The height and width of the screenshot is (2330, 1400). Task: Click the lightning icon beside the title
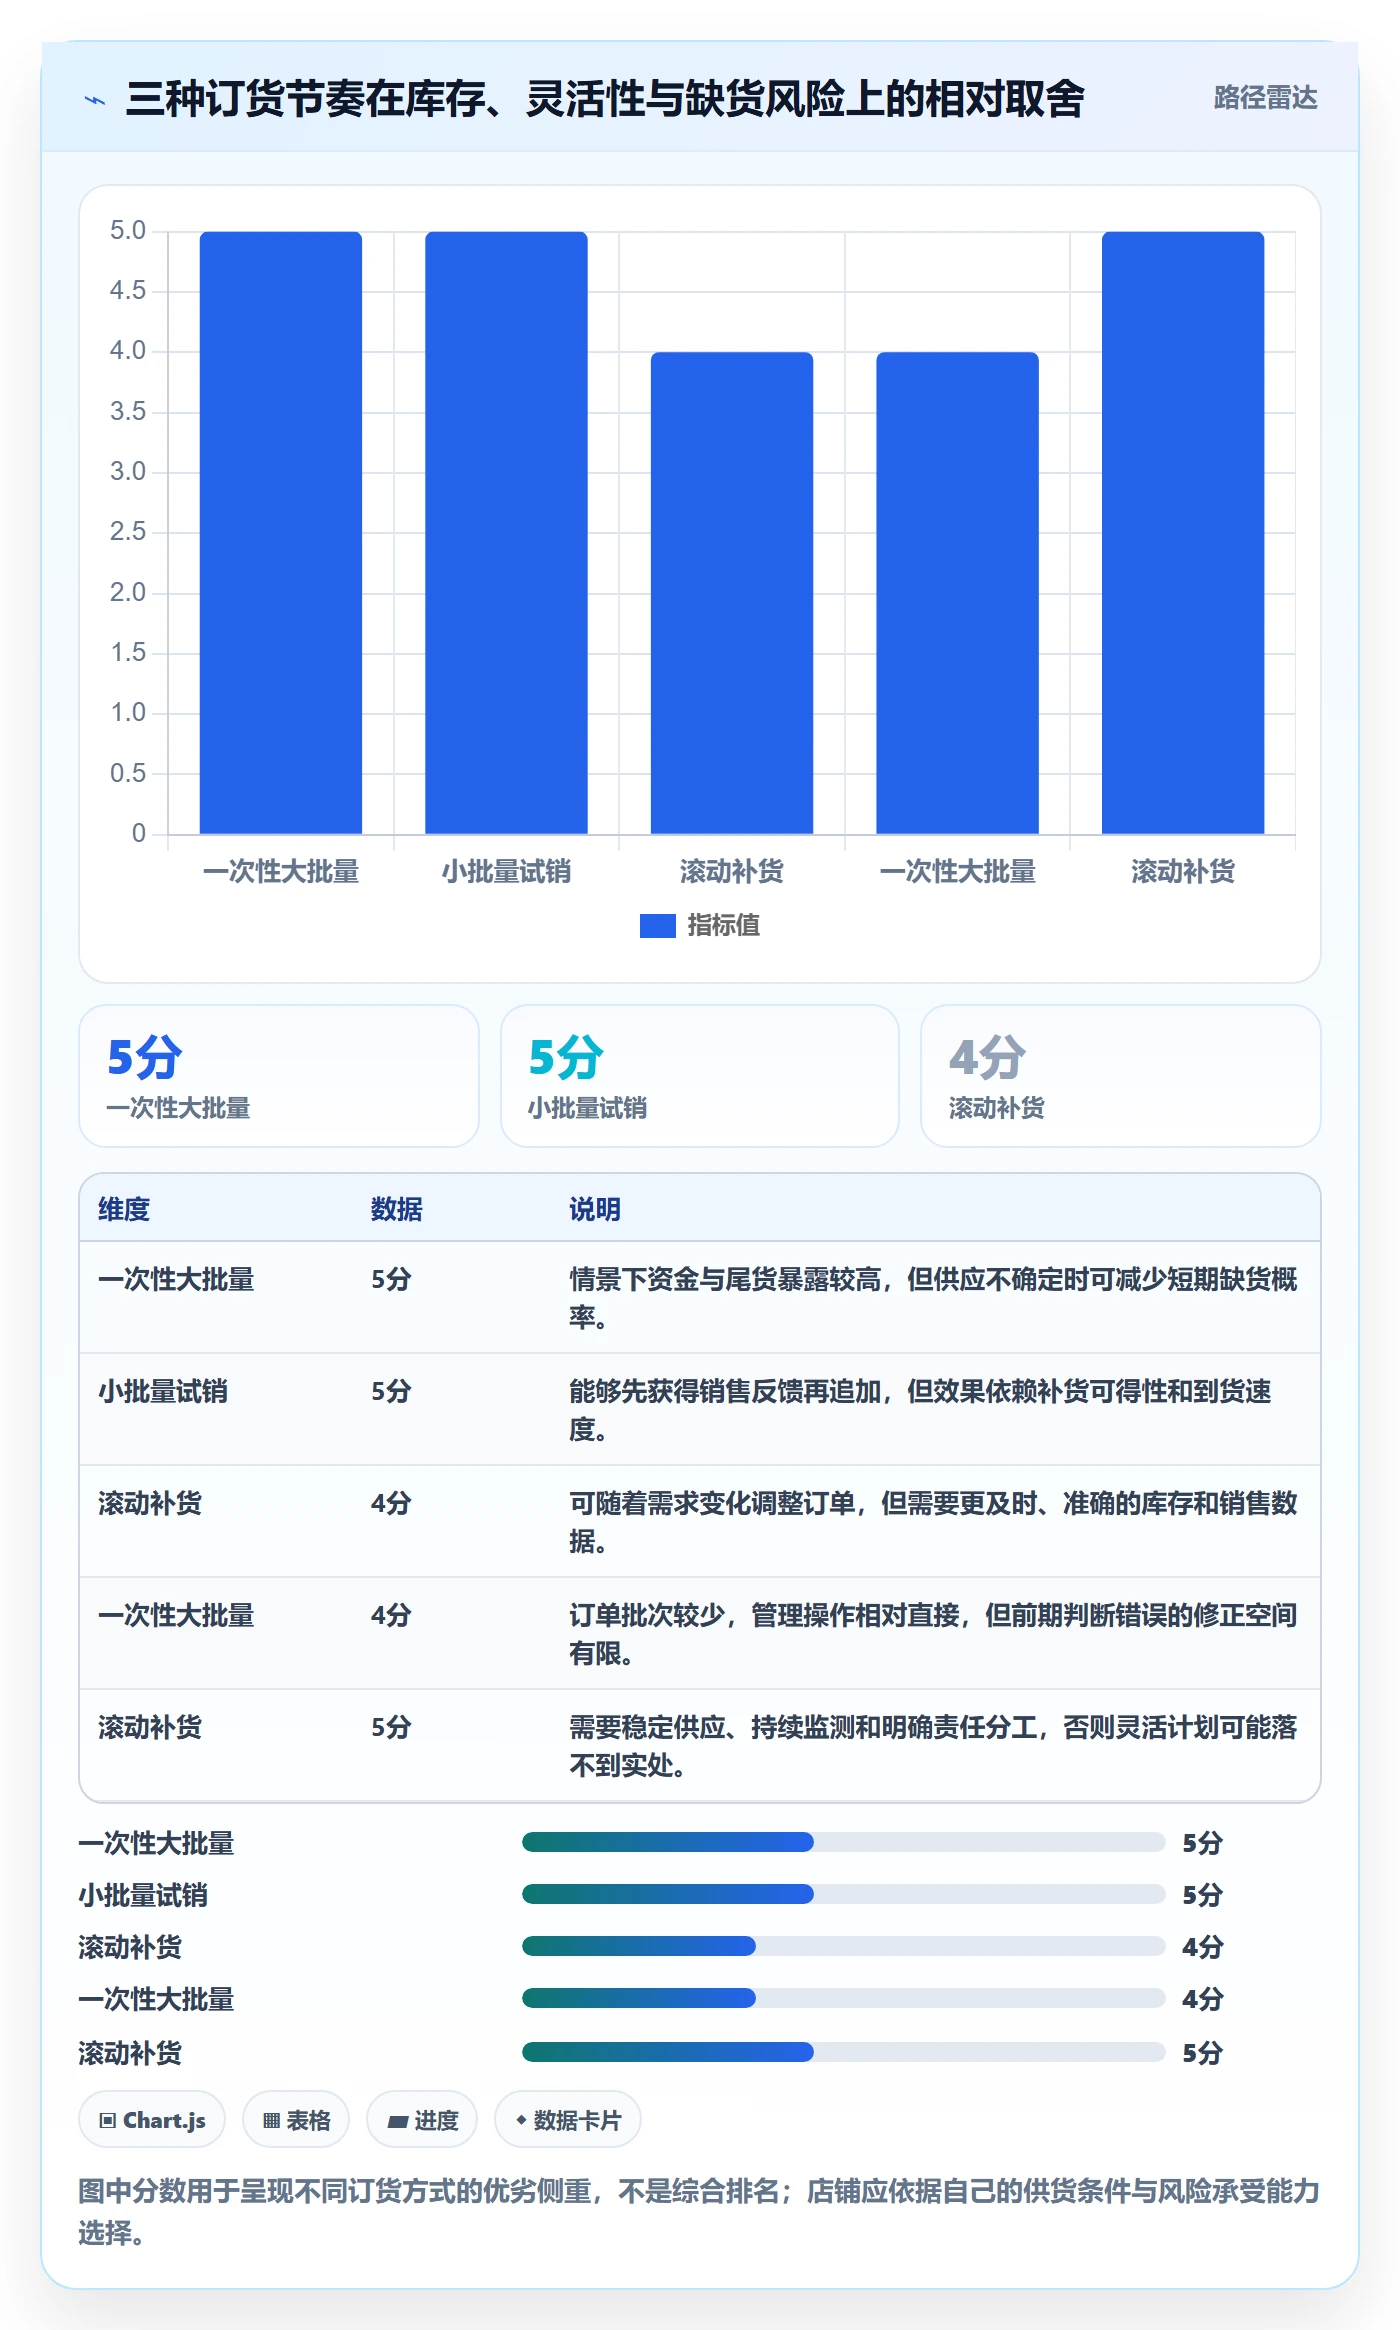point(95,100)
